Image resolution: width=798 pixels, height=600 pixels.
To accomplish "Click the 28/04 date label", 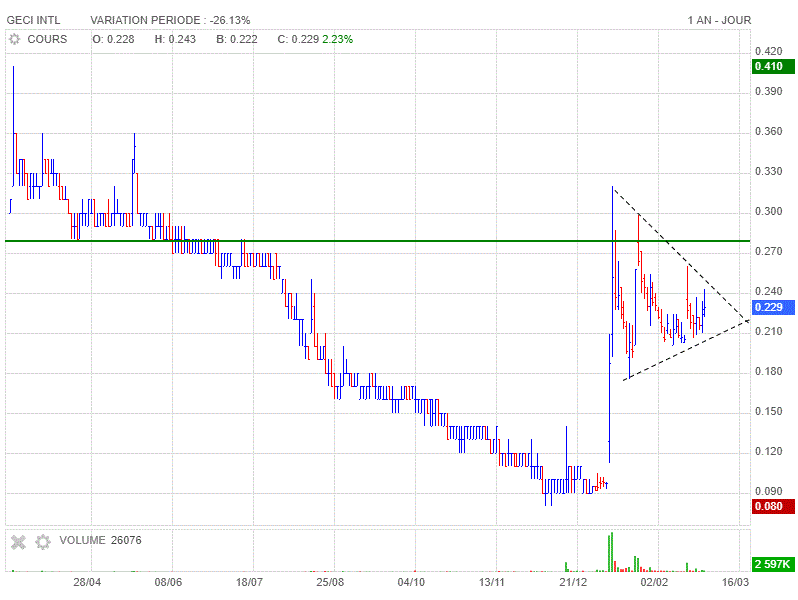I will tap(87, 582).
